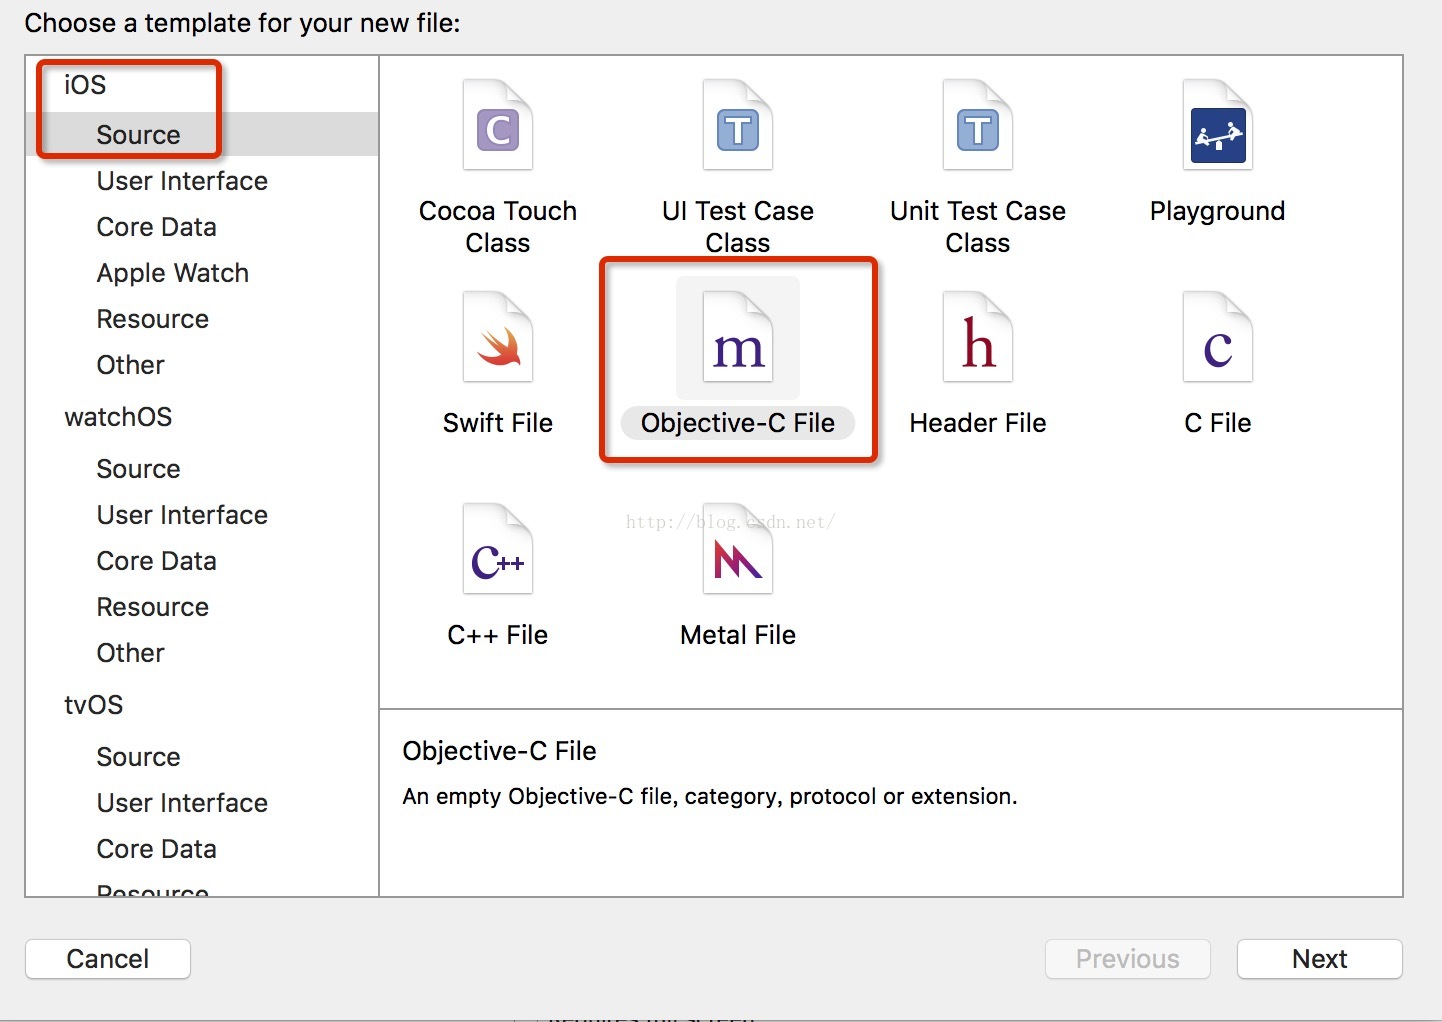The width and height of the screenshot is (1442, 1022).
Task: Select the tvOS platform heading
Action: click(94, 705)
